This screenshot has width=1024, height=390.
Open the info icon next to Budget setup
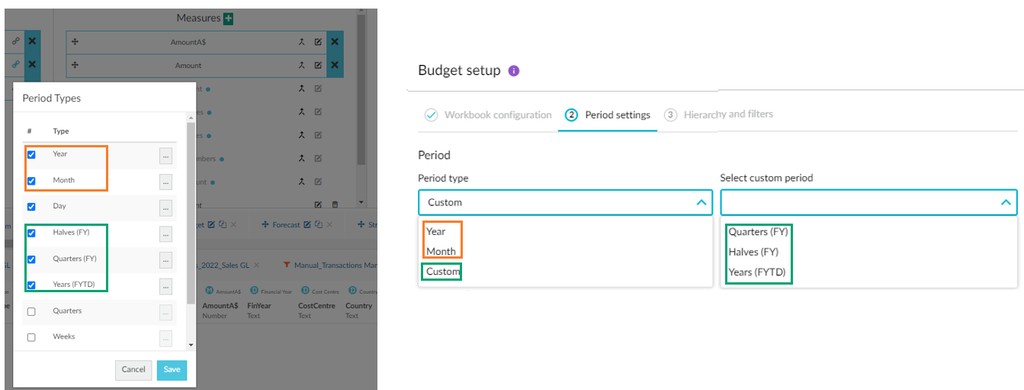[513, 71]
